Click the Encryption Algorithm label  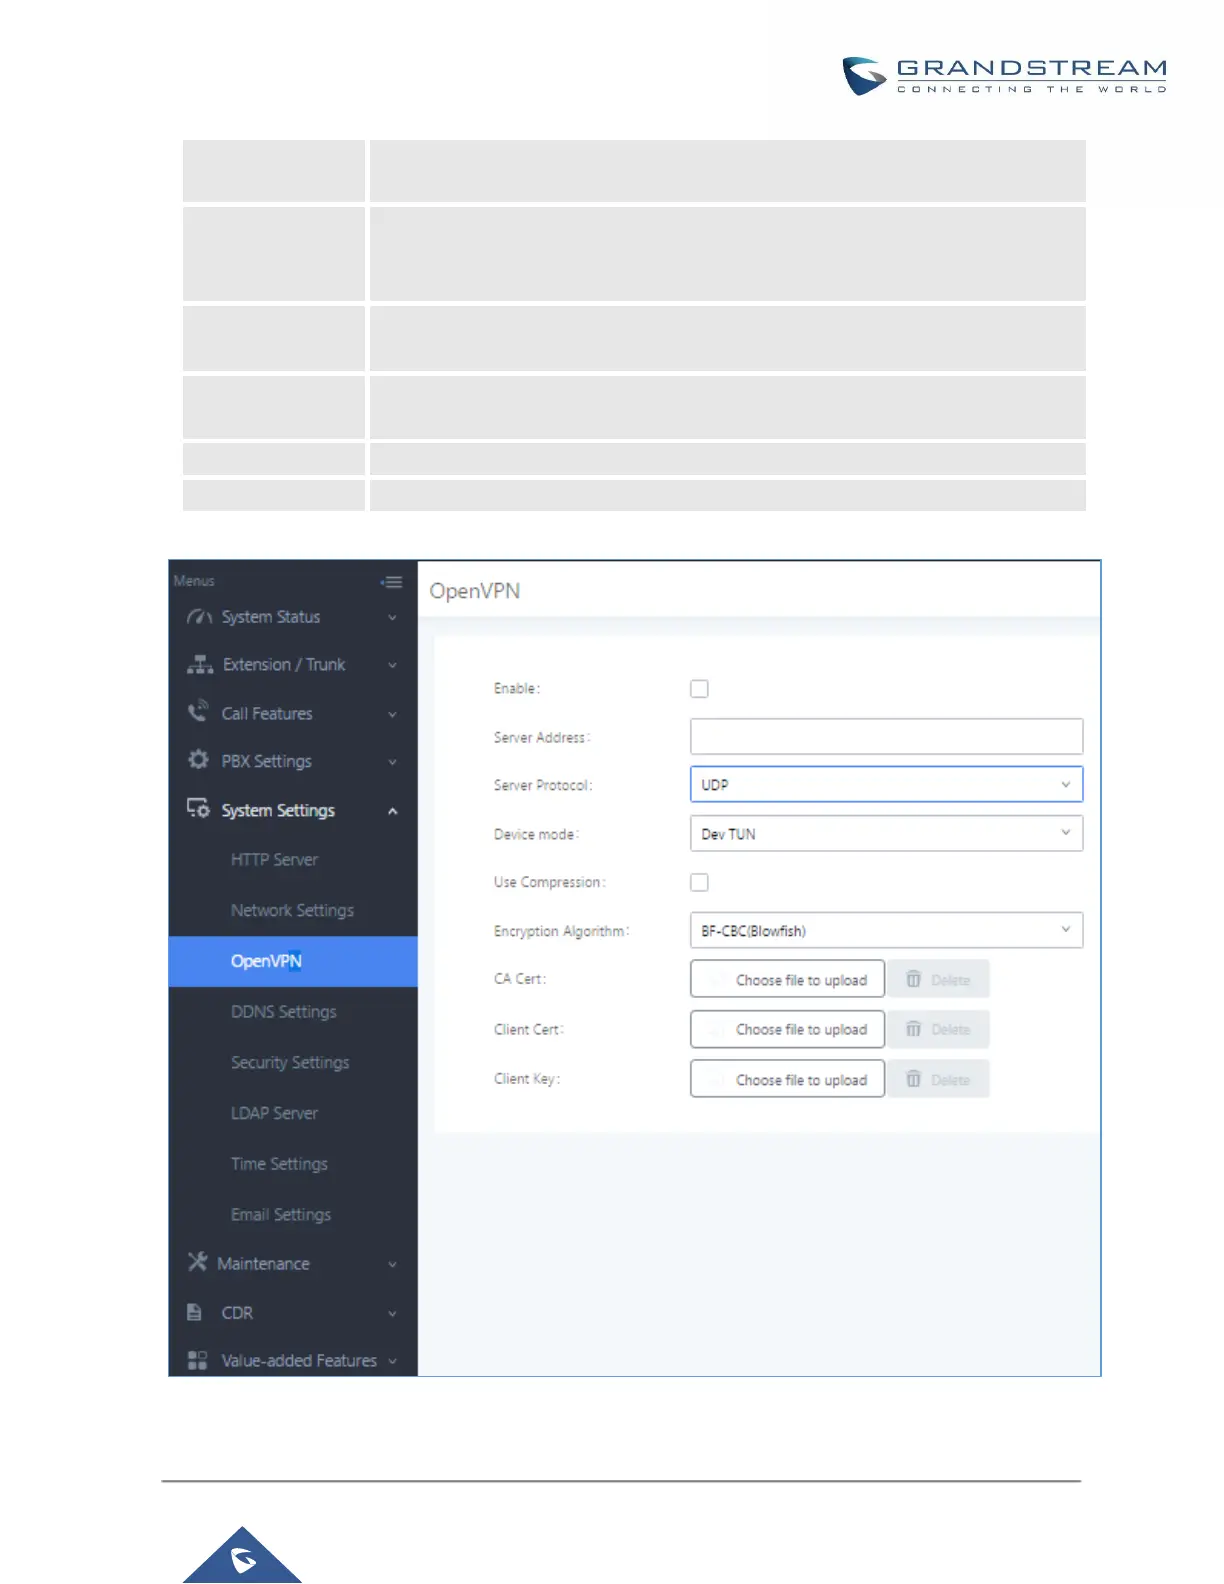tap(561, 931)
